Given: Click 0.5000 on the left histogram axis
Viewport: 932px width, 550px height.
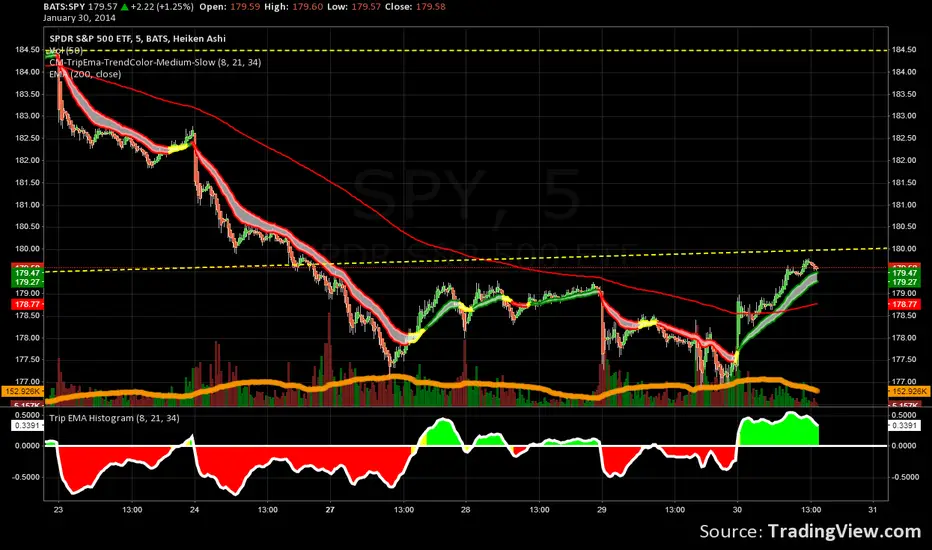Looking at the screenshot, I should point(27,415).
